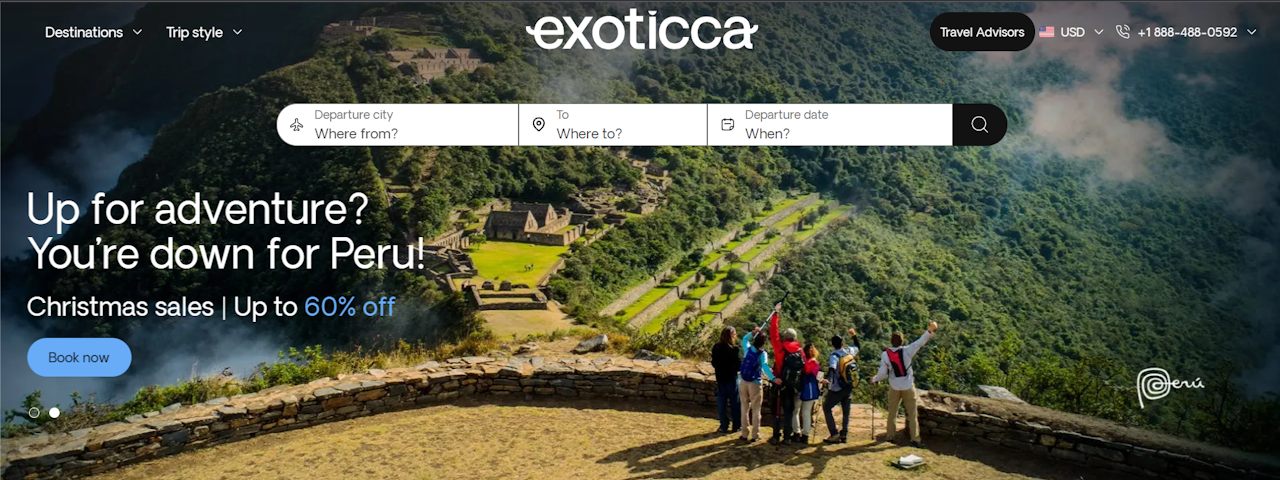
Task: Open the Destinations menu
Action: point(94,32)
